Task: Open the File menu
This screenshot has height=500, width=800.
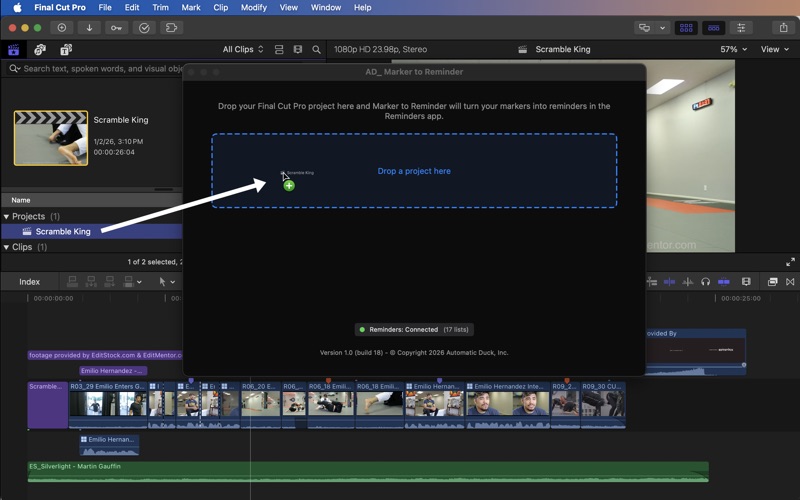Action: [105, 7]
